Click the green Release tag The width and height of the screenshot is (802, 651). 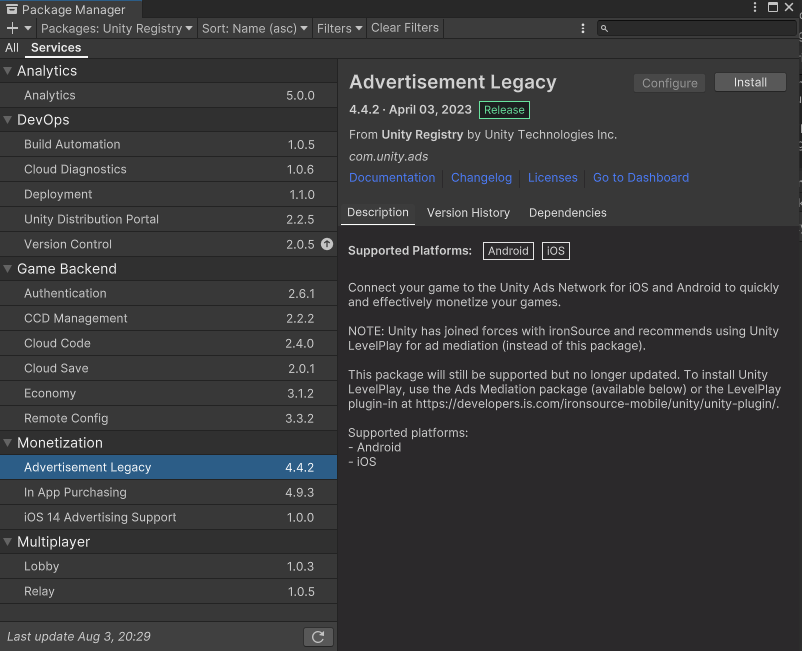[504, 110]
